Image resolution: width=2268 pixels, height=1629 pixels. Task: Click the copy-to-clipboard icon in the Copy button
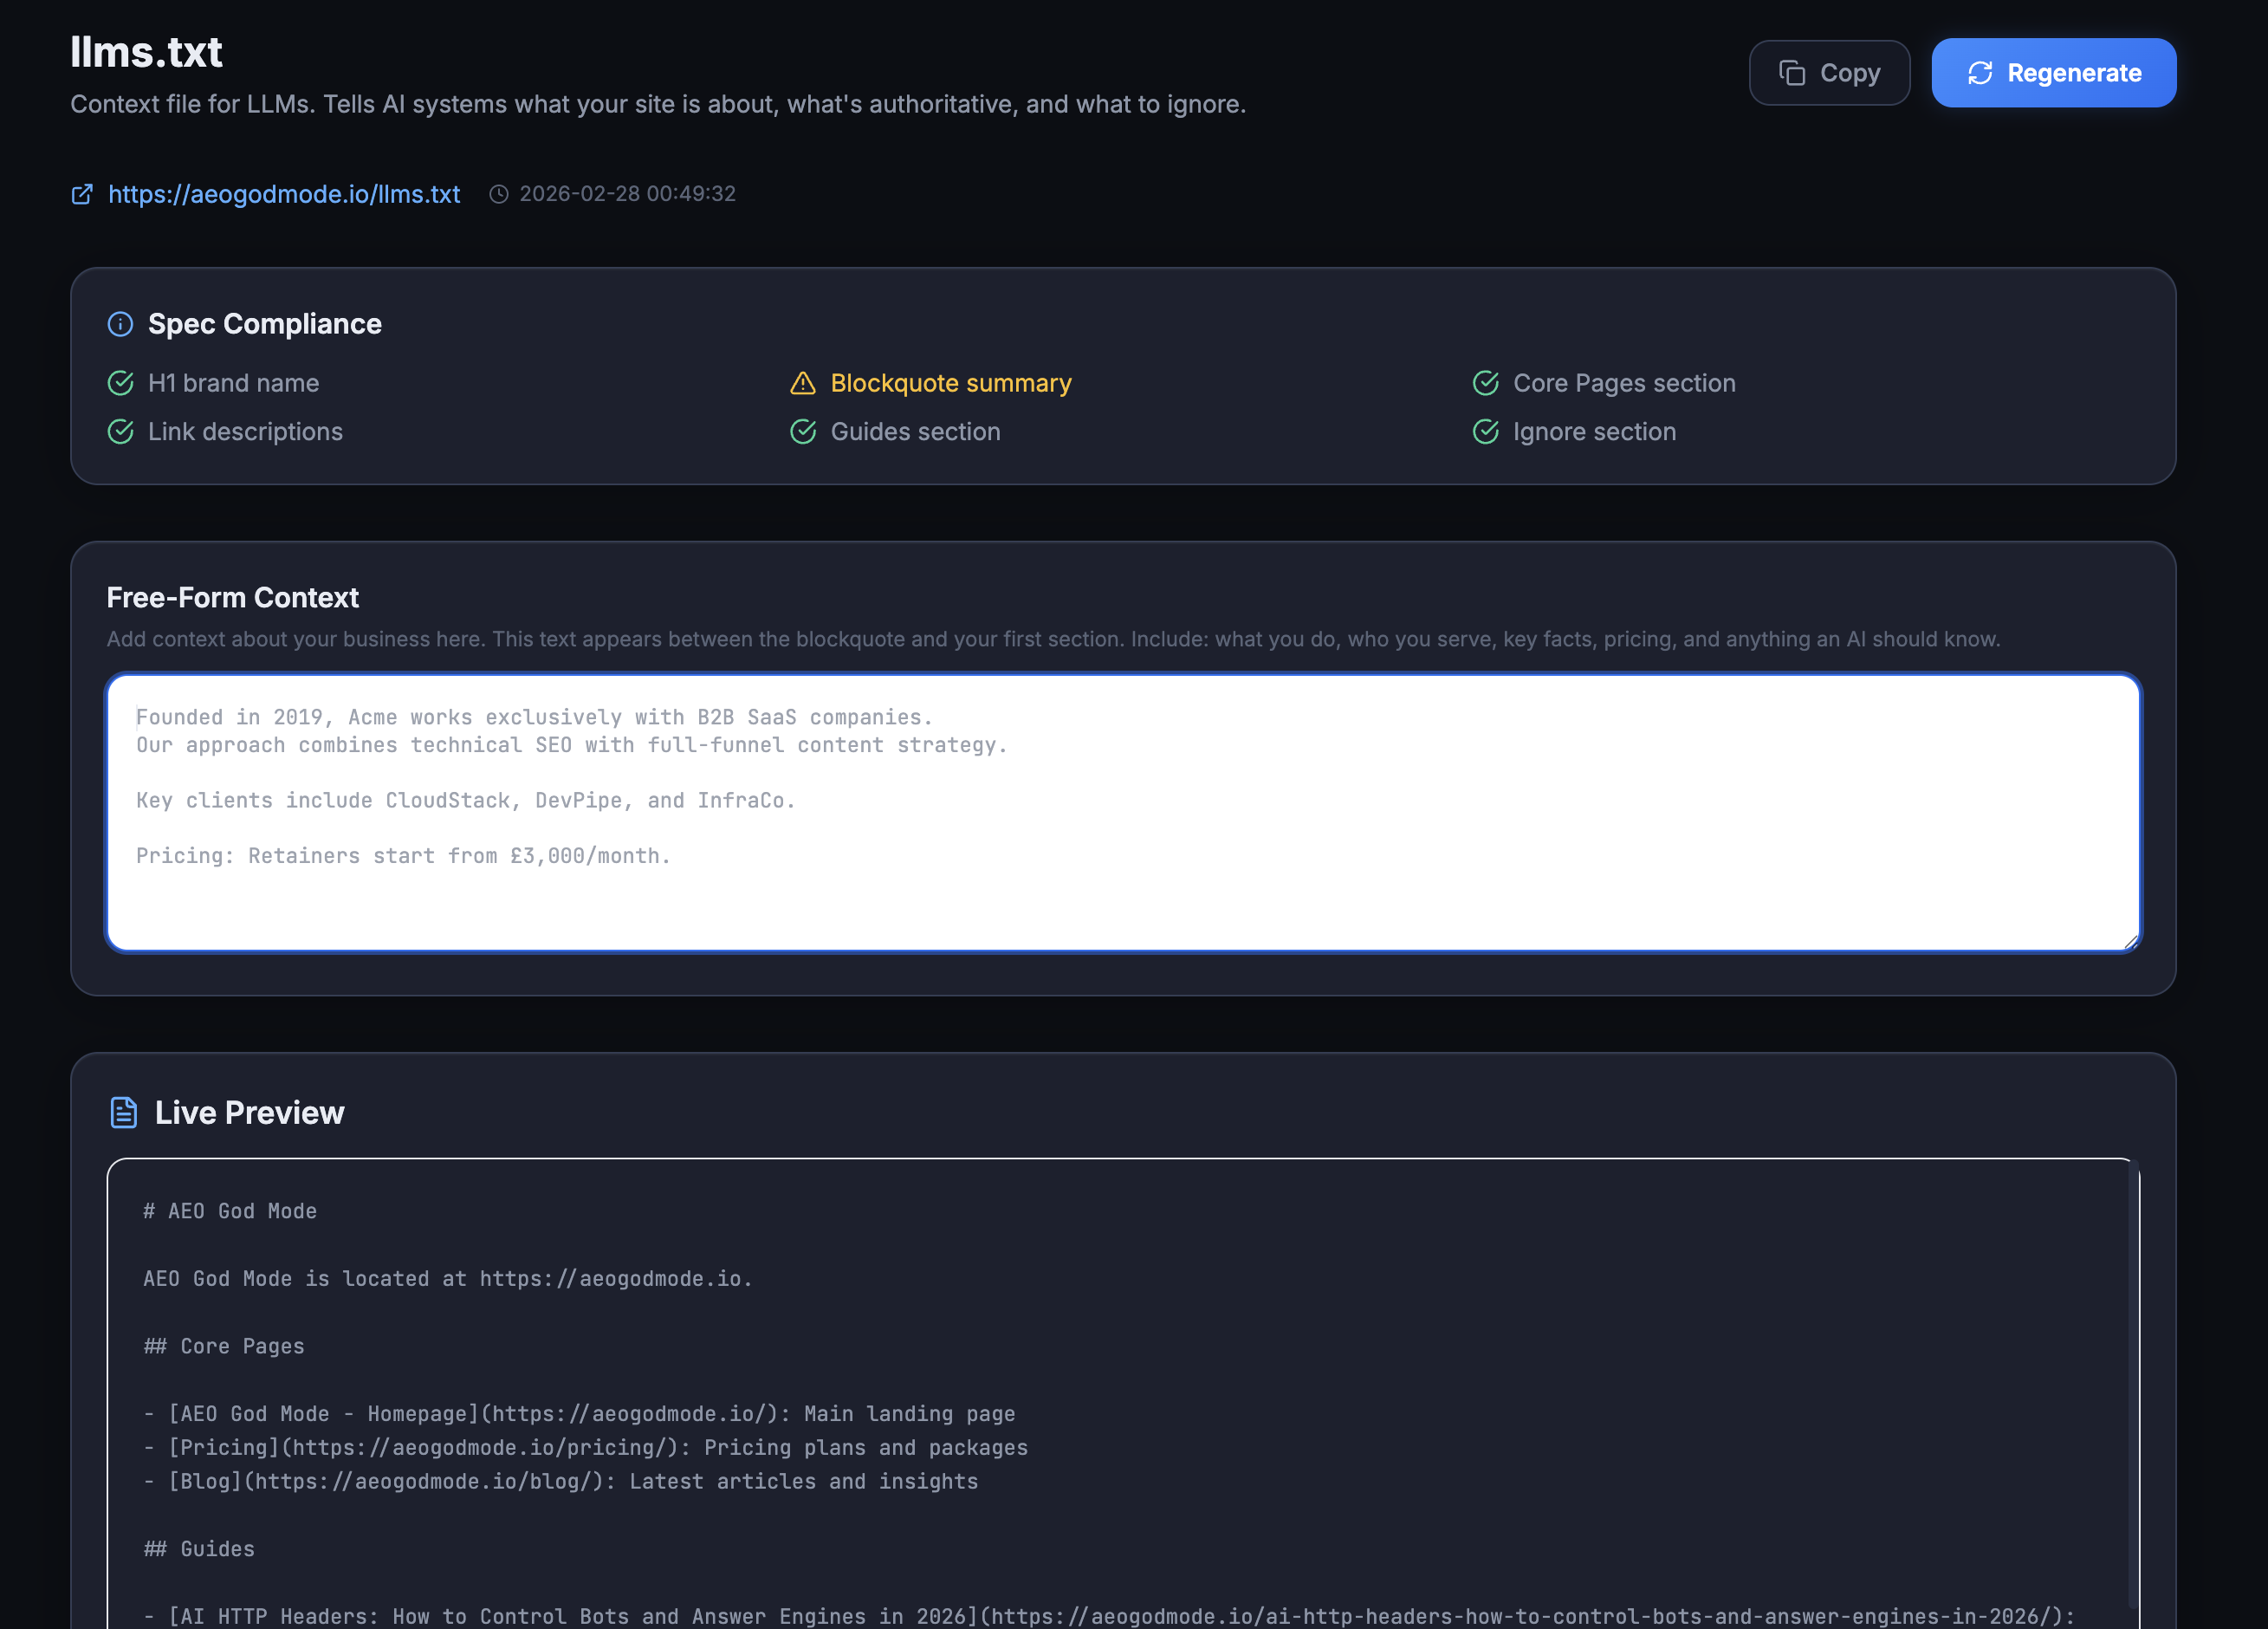coord(1793,72)
